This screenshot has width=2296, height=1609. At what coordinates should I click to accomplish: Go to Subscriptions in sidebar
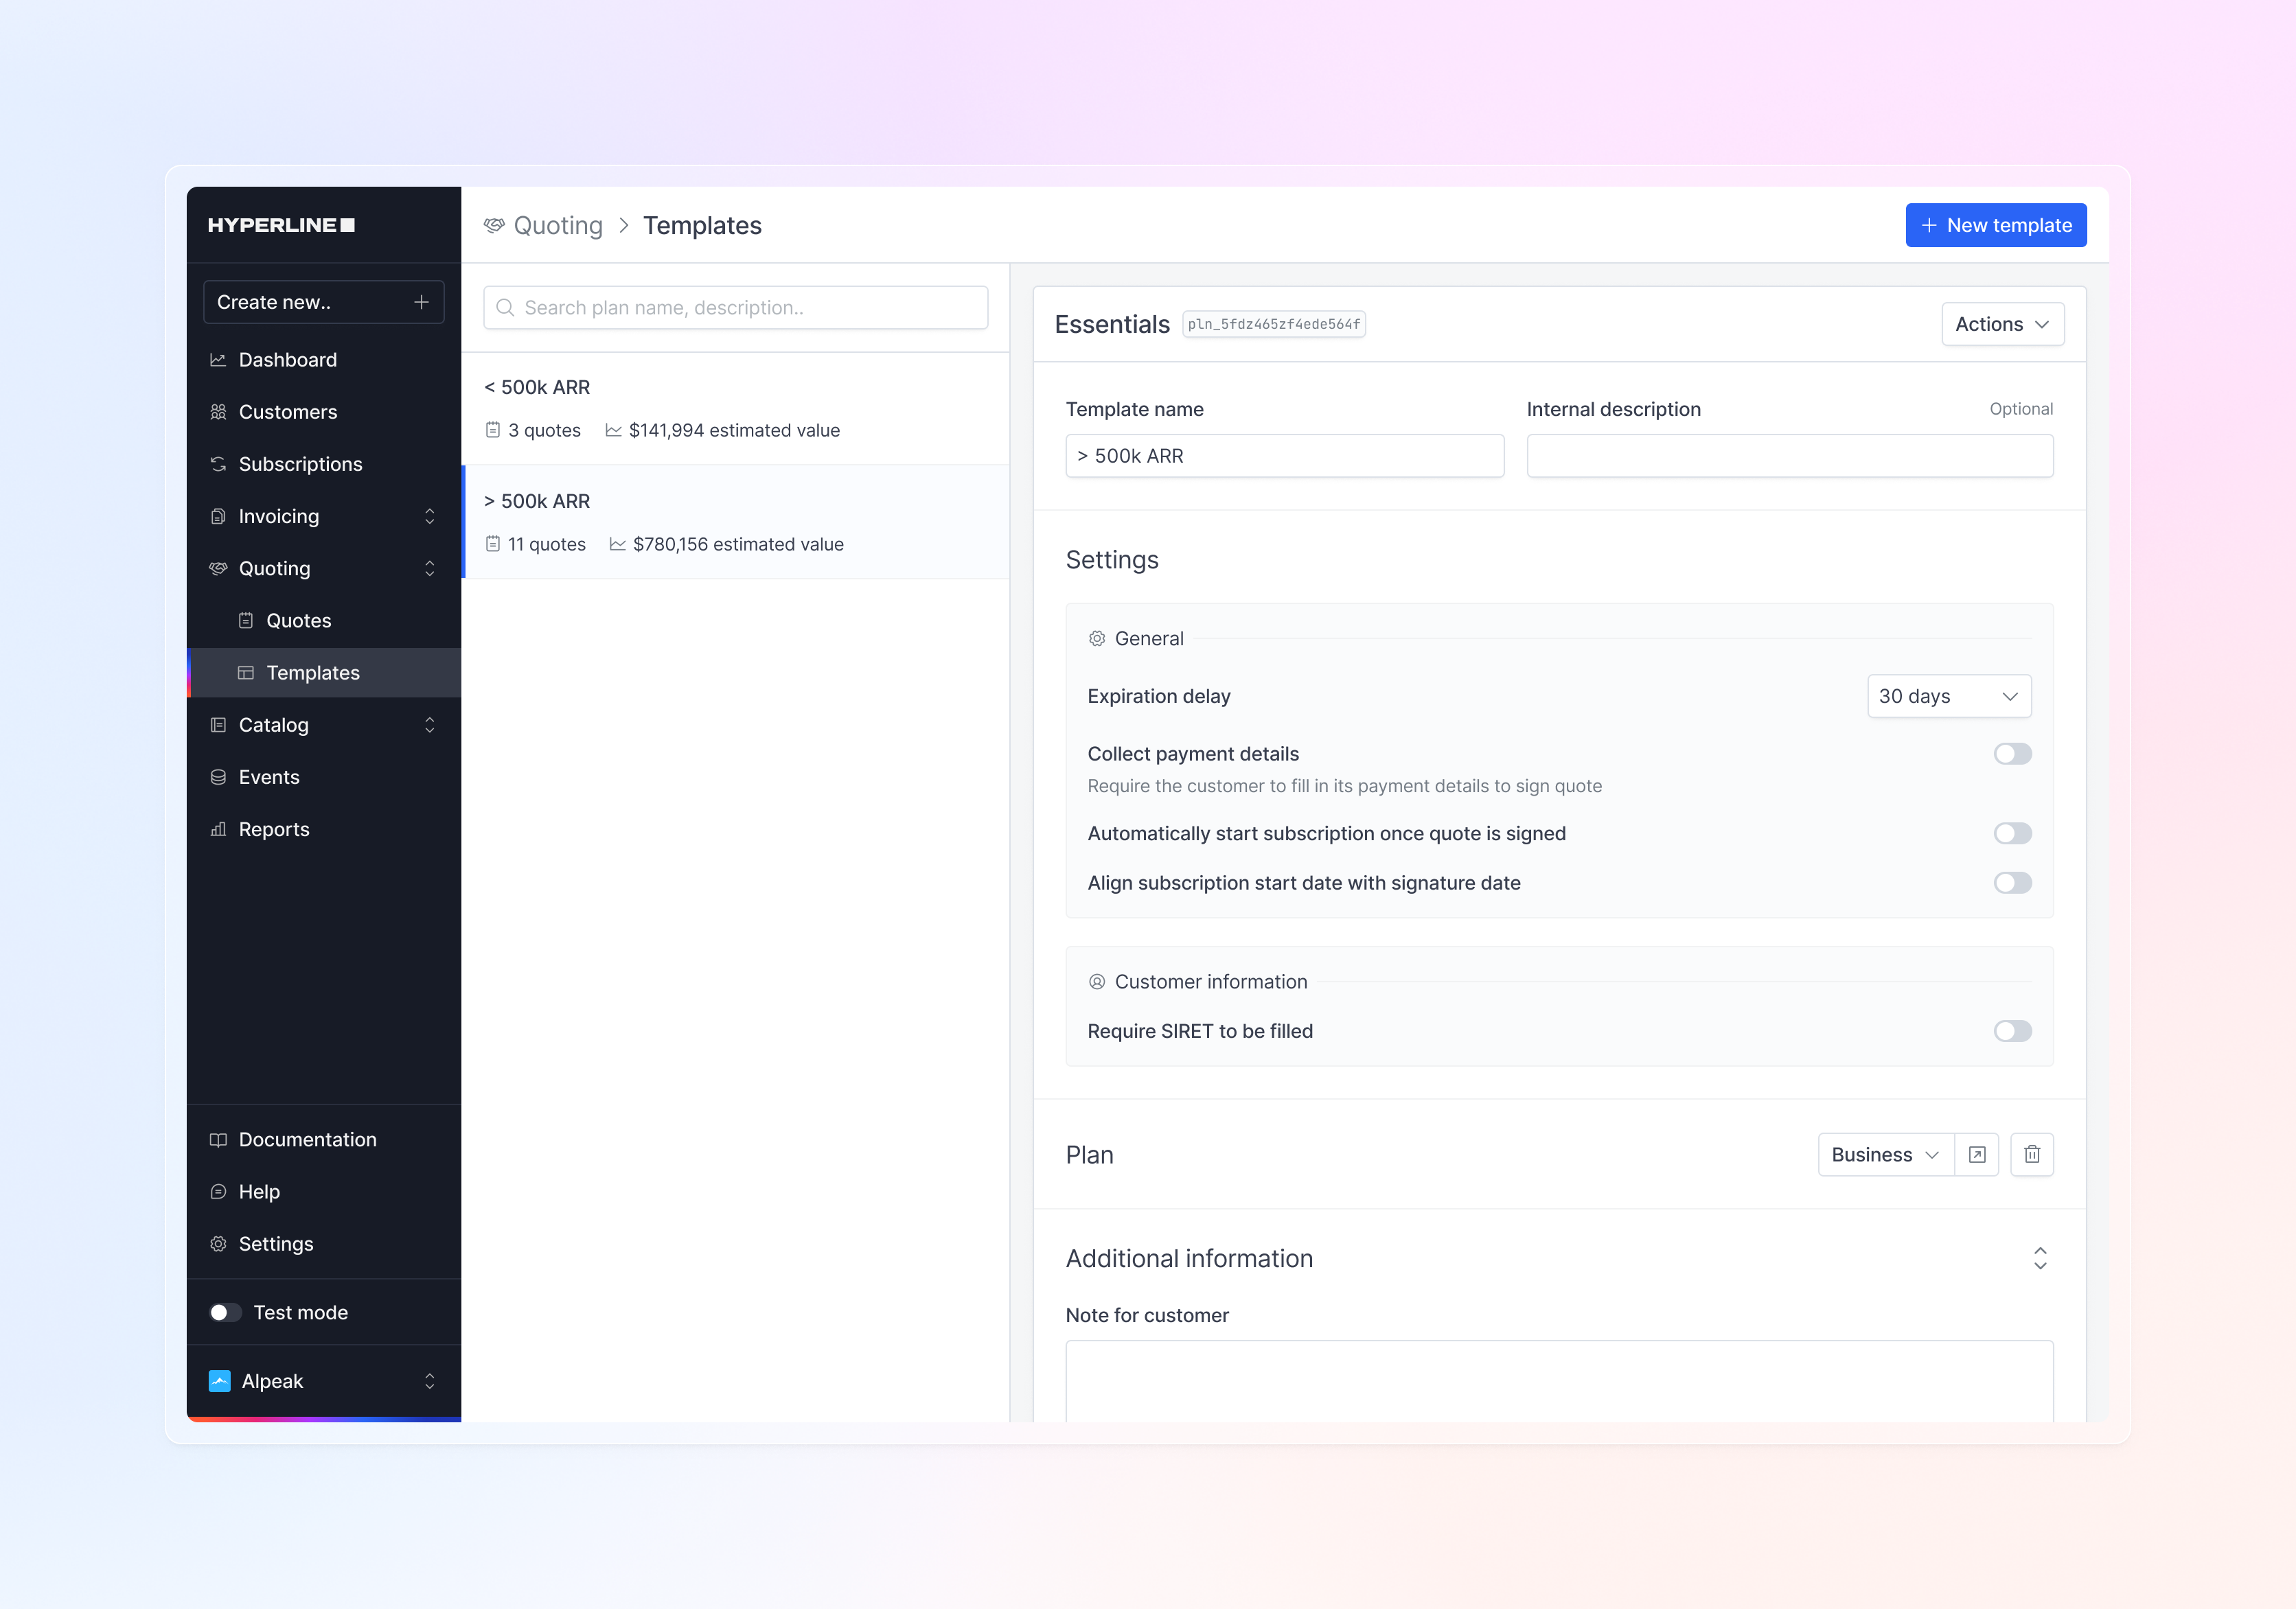[x=300, y=464]
